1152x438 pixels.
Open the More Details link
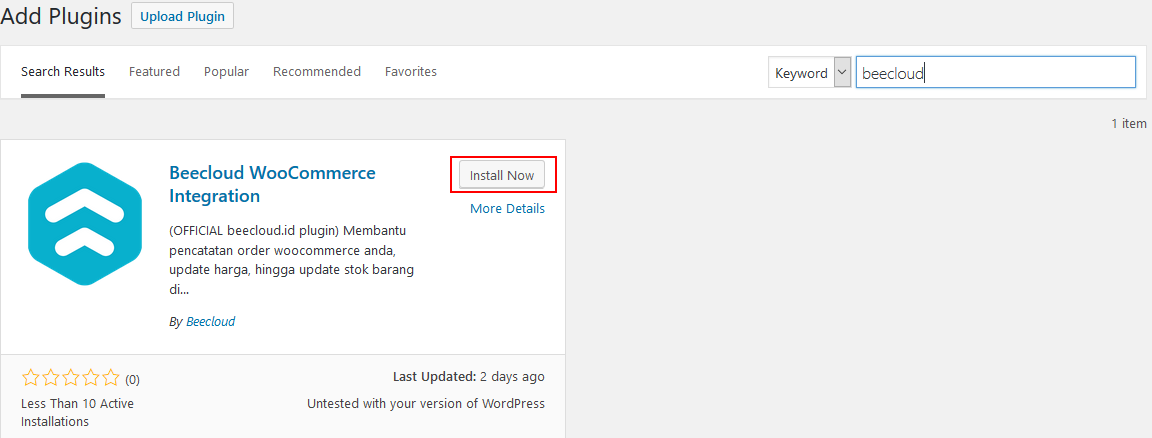[x=508, y=208]
